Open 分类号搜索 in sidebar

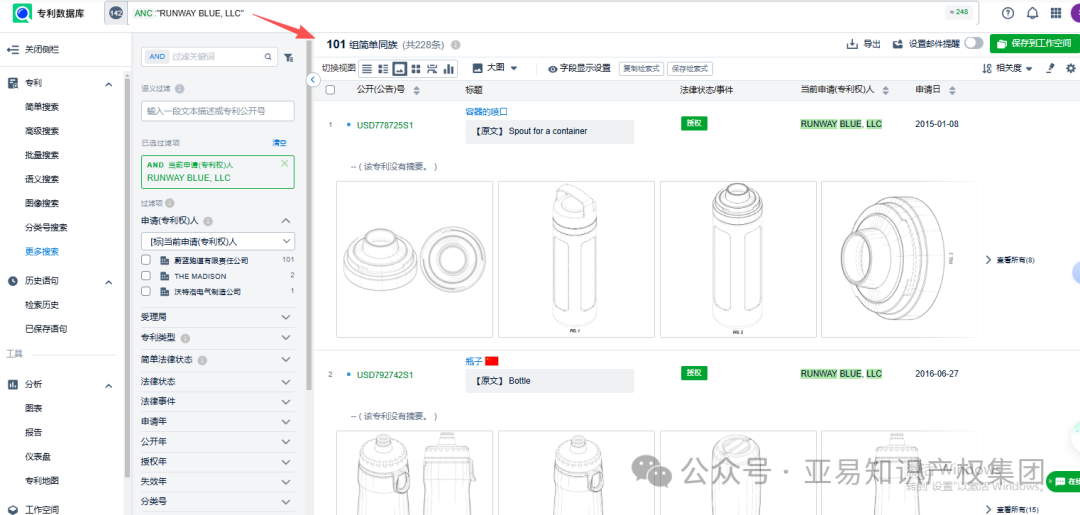click(46, 227)
